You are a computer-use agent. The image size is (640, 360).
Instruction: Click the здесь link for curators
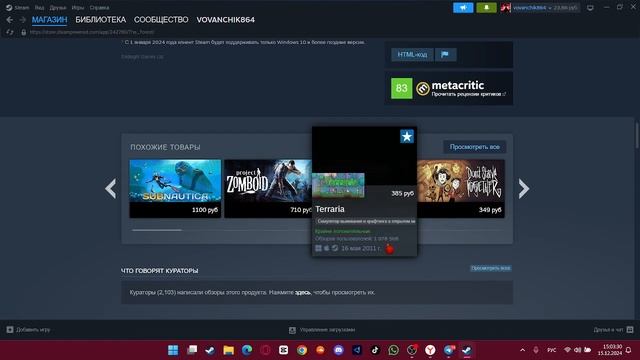[302, 292]
